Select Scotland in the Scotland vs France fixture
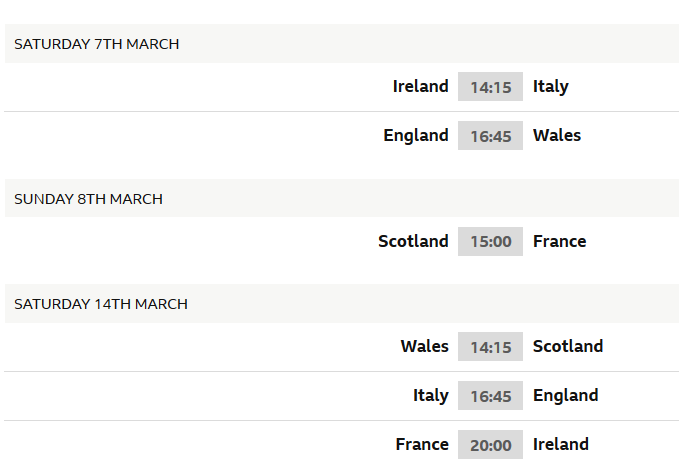The width and height of the screenshot is (679, 474). [413, 242]
